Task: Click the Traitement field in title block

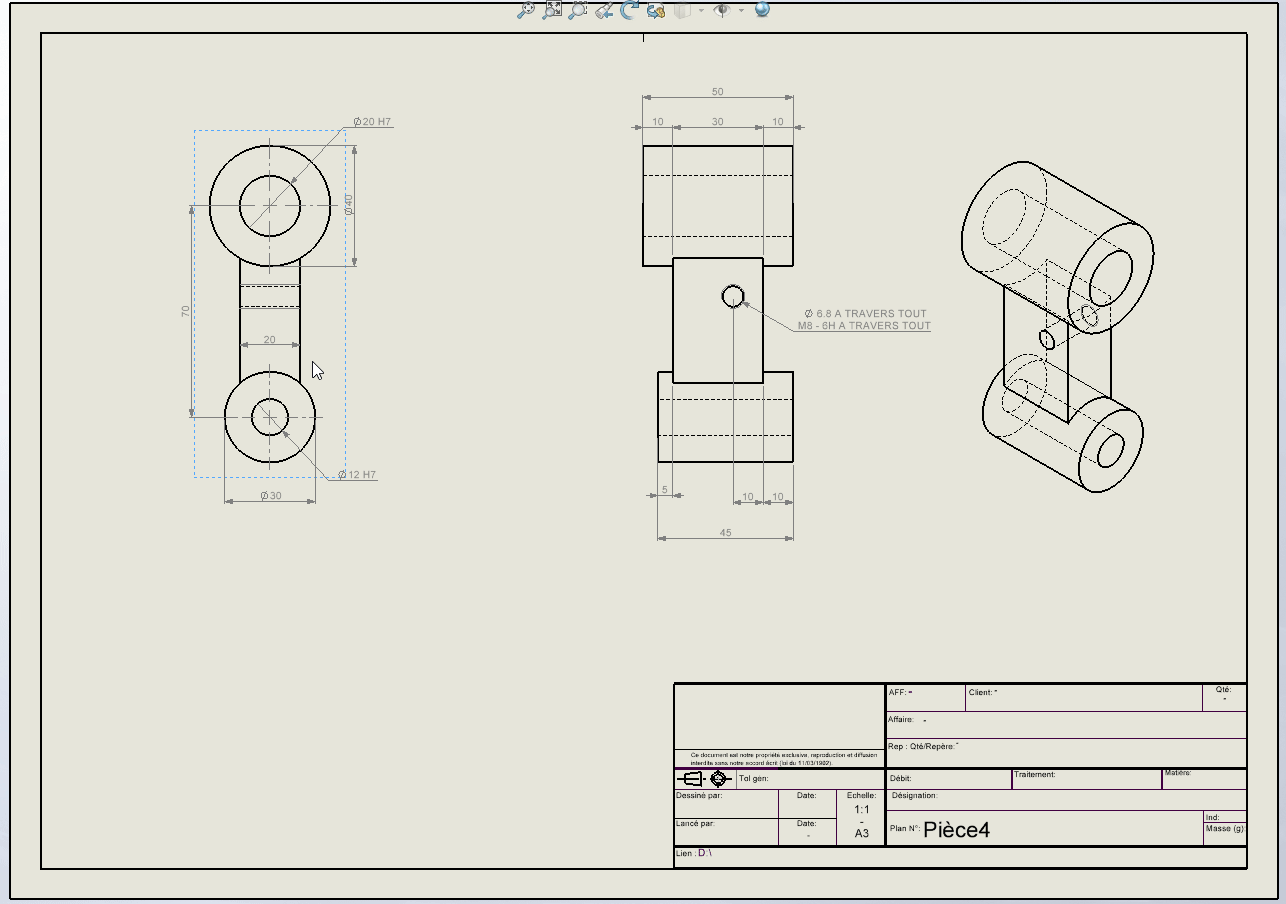Action: coord(1086,779)
